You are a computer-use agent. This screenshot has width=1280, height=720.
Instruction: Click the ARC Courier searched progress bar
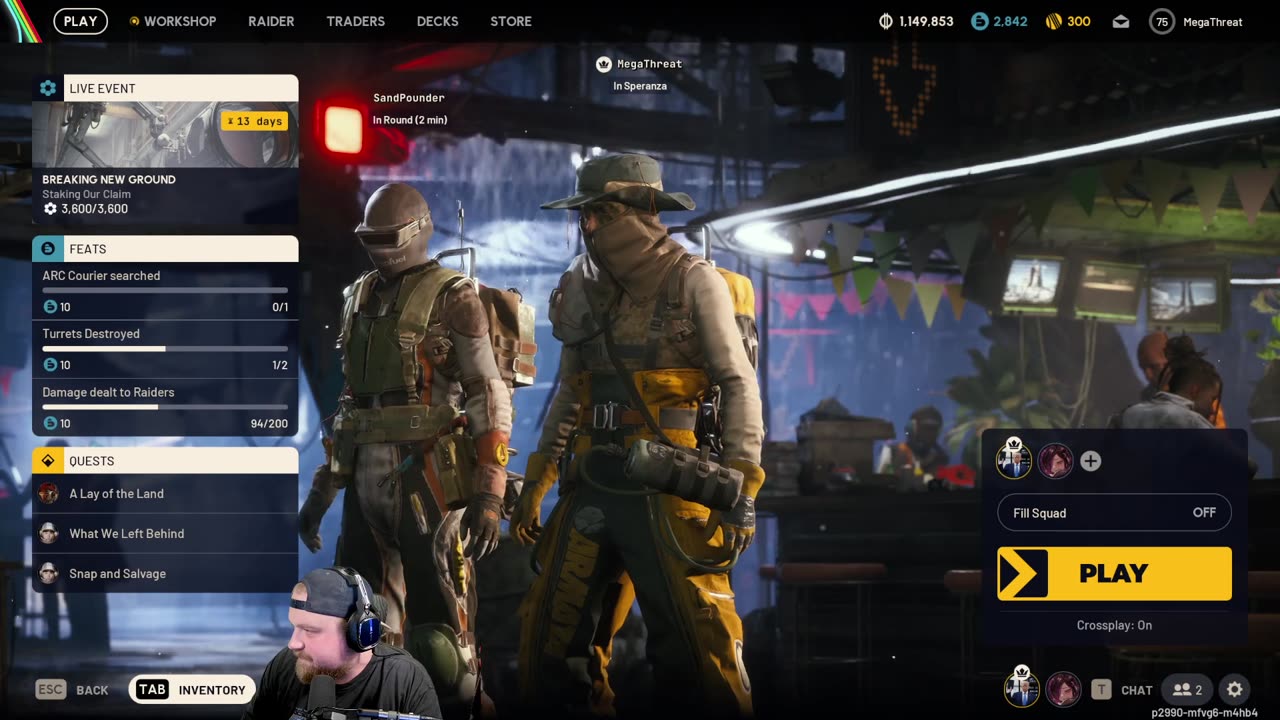tap(165, 290)
